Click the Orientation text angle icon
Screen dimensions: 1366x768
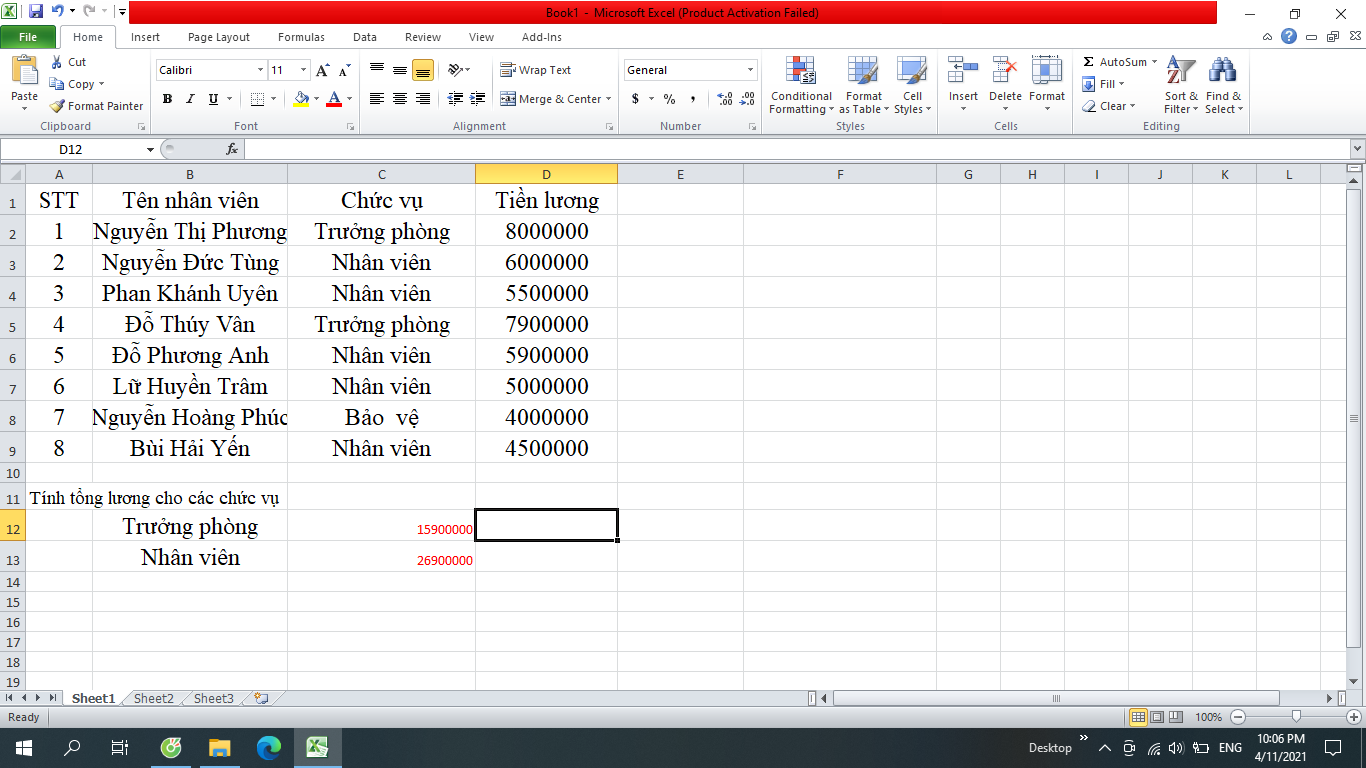[x=455, y=70]
